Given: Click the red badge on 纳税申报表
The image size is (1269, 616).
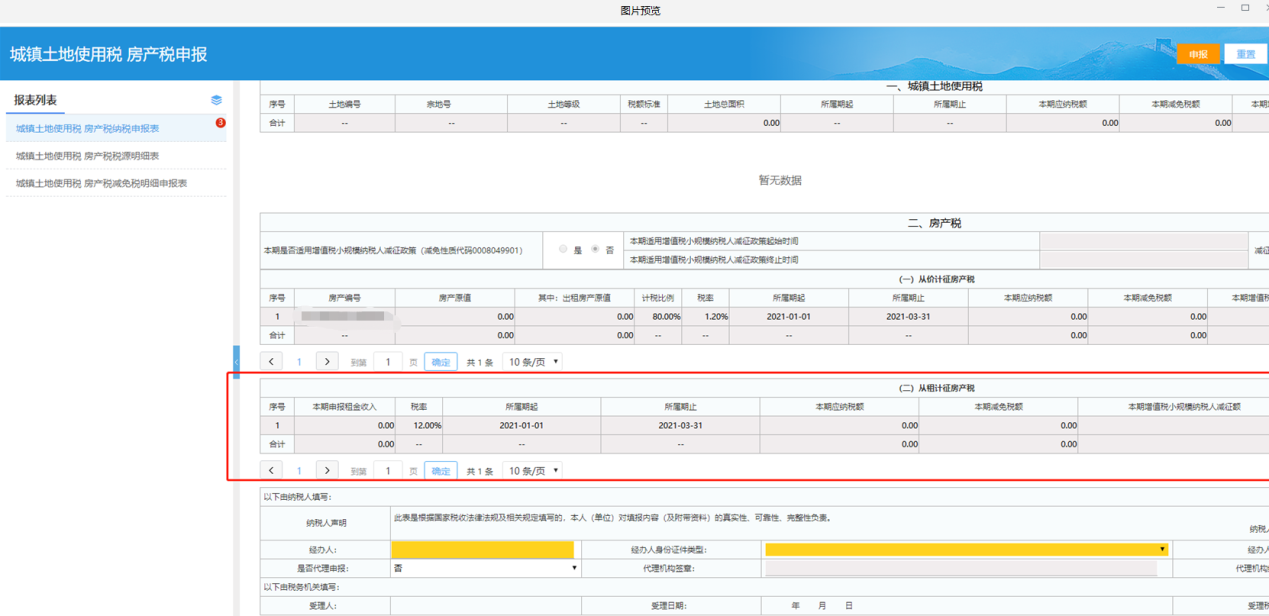Looking at the screenshot, I should tap(220, 123).
